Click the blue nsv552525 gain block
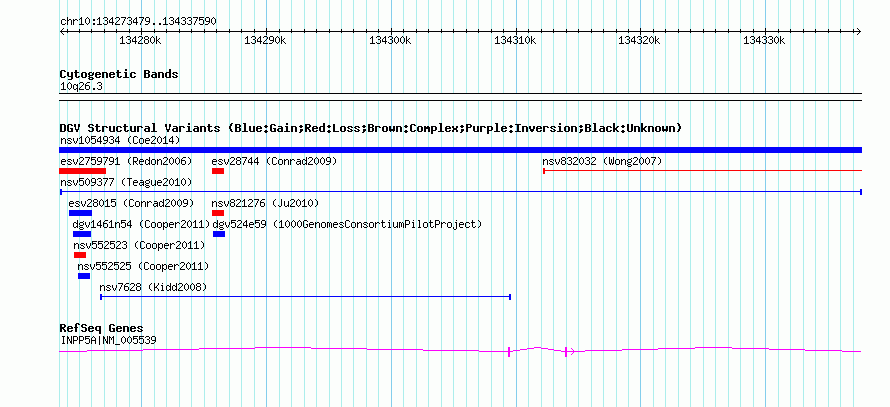Image resolution: width=890 pixels, height=407 pixels. (x=84, y=276)
